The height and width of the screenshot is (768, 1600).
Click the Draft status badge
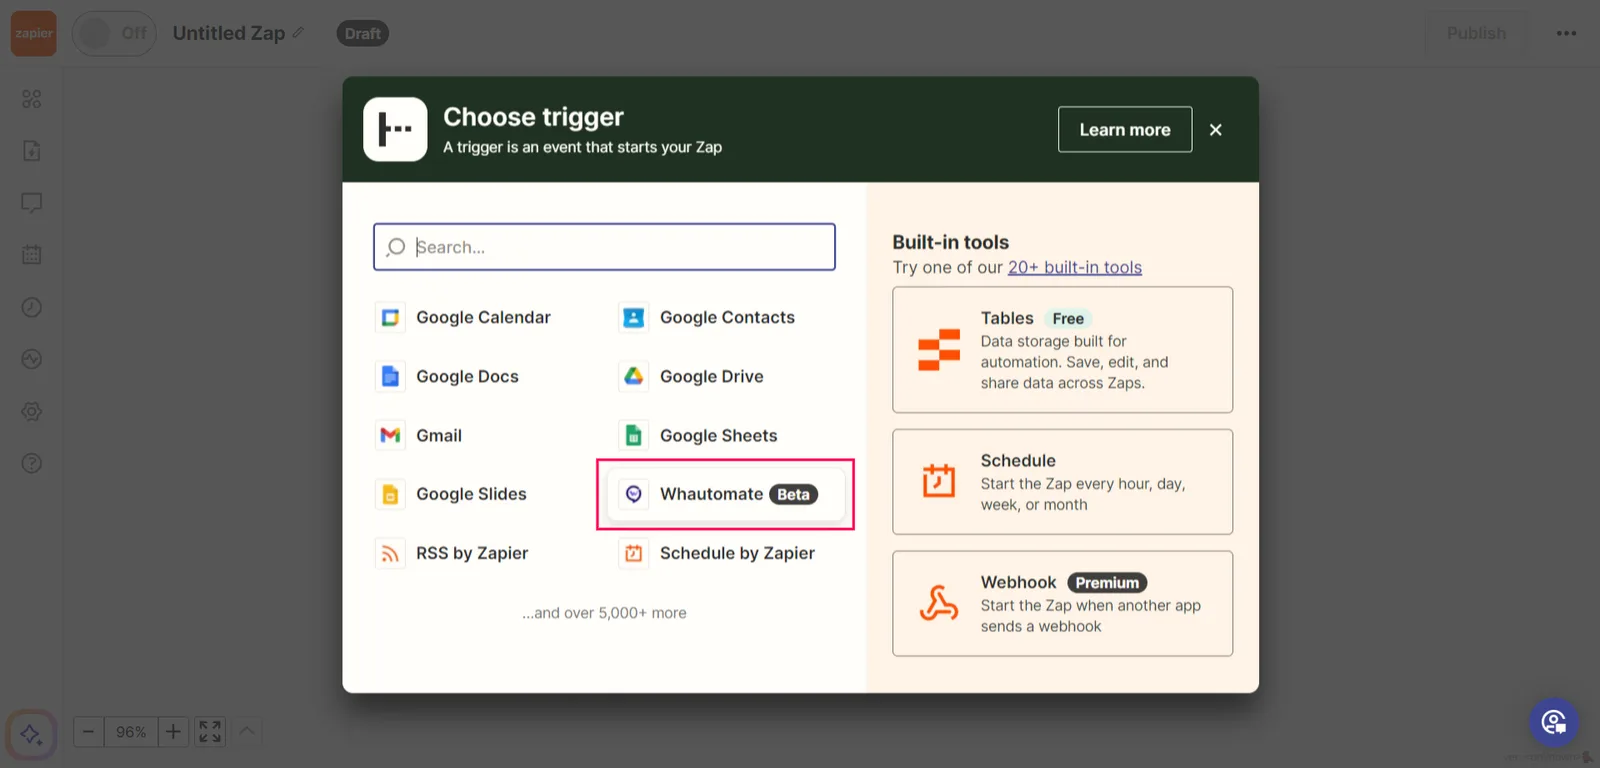click(362, 33)
